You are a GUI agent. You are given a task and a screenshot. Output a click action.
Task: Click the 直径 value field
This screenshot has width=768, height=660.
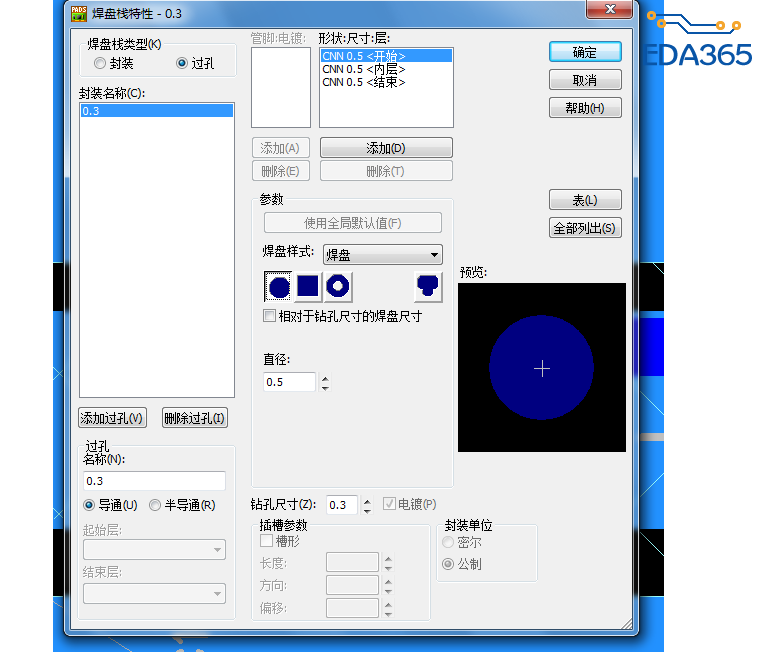(x=289, y=382)
